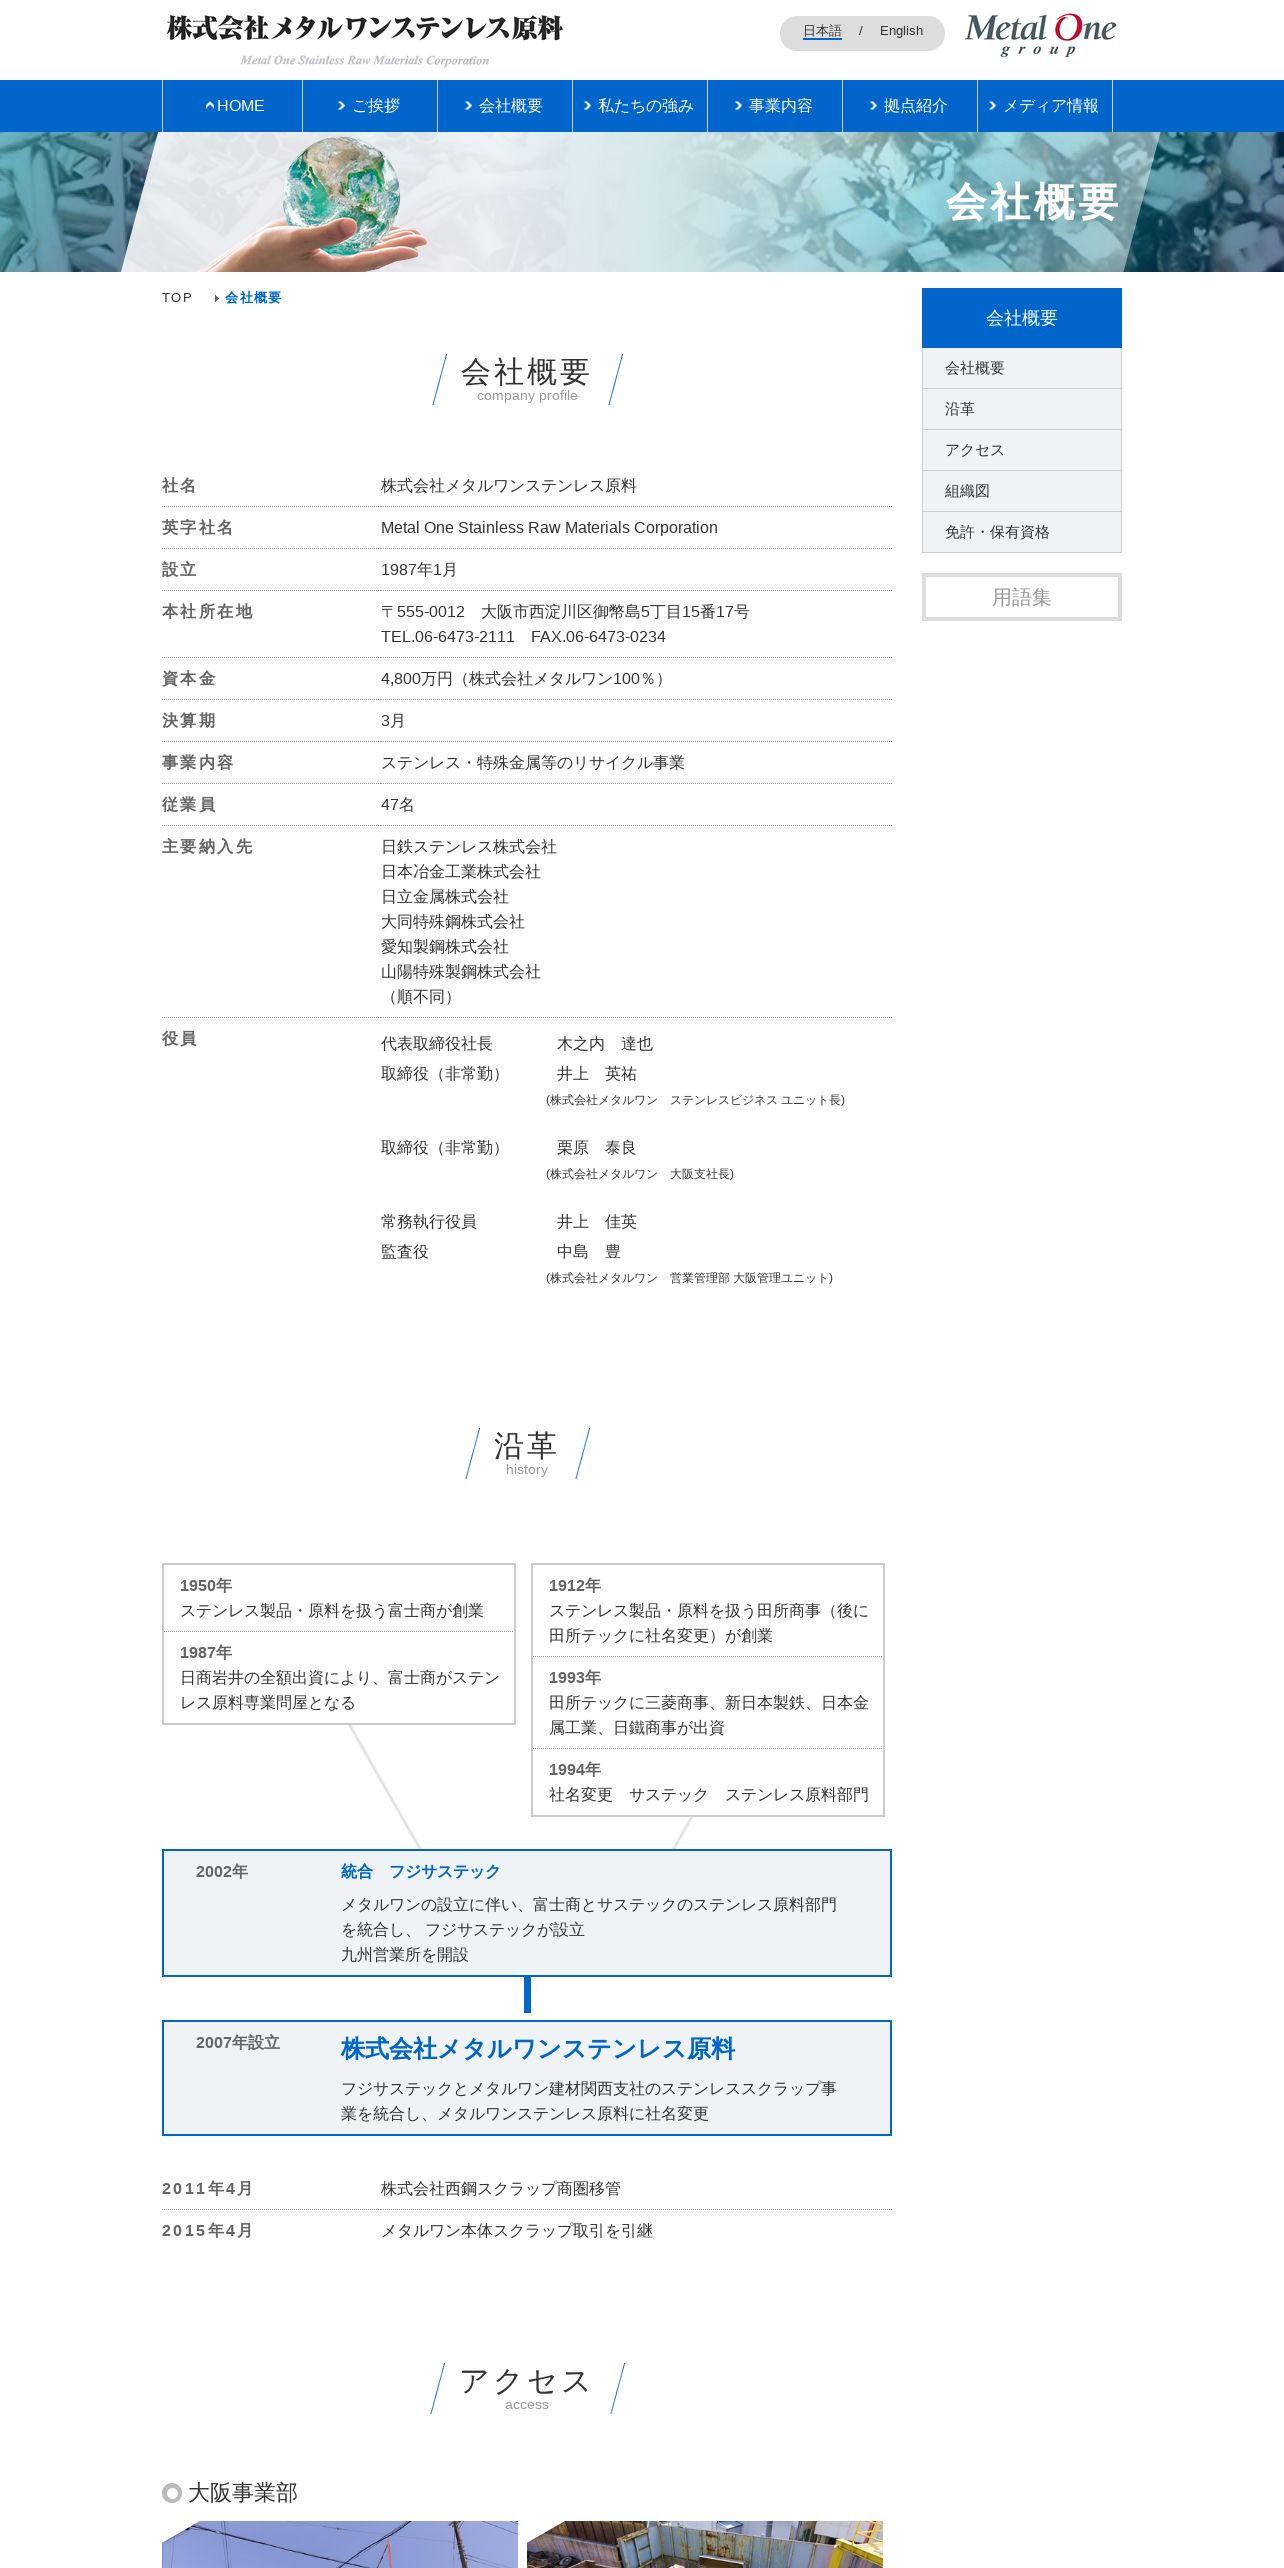Select the 日本語 language link
The height and width of the screenshot is (2568, 1284).
822,31
